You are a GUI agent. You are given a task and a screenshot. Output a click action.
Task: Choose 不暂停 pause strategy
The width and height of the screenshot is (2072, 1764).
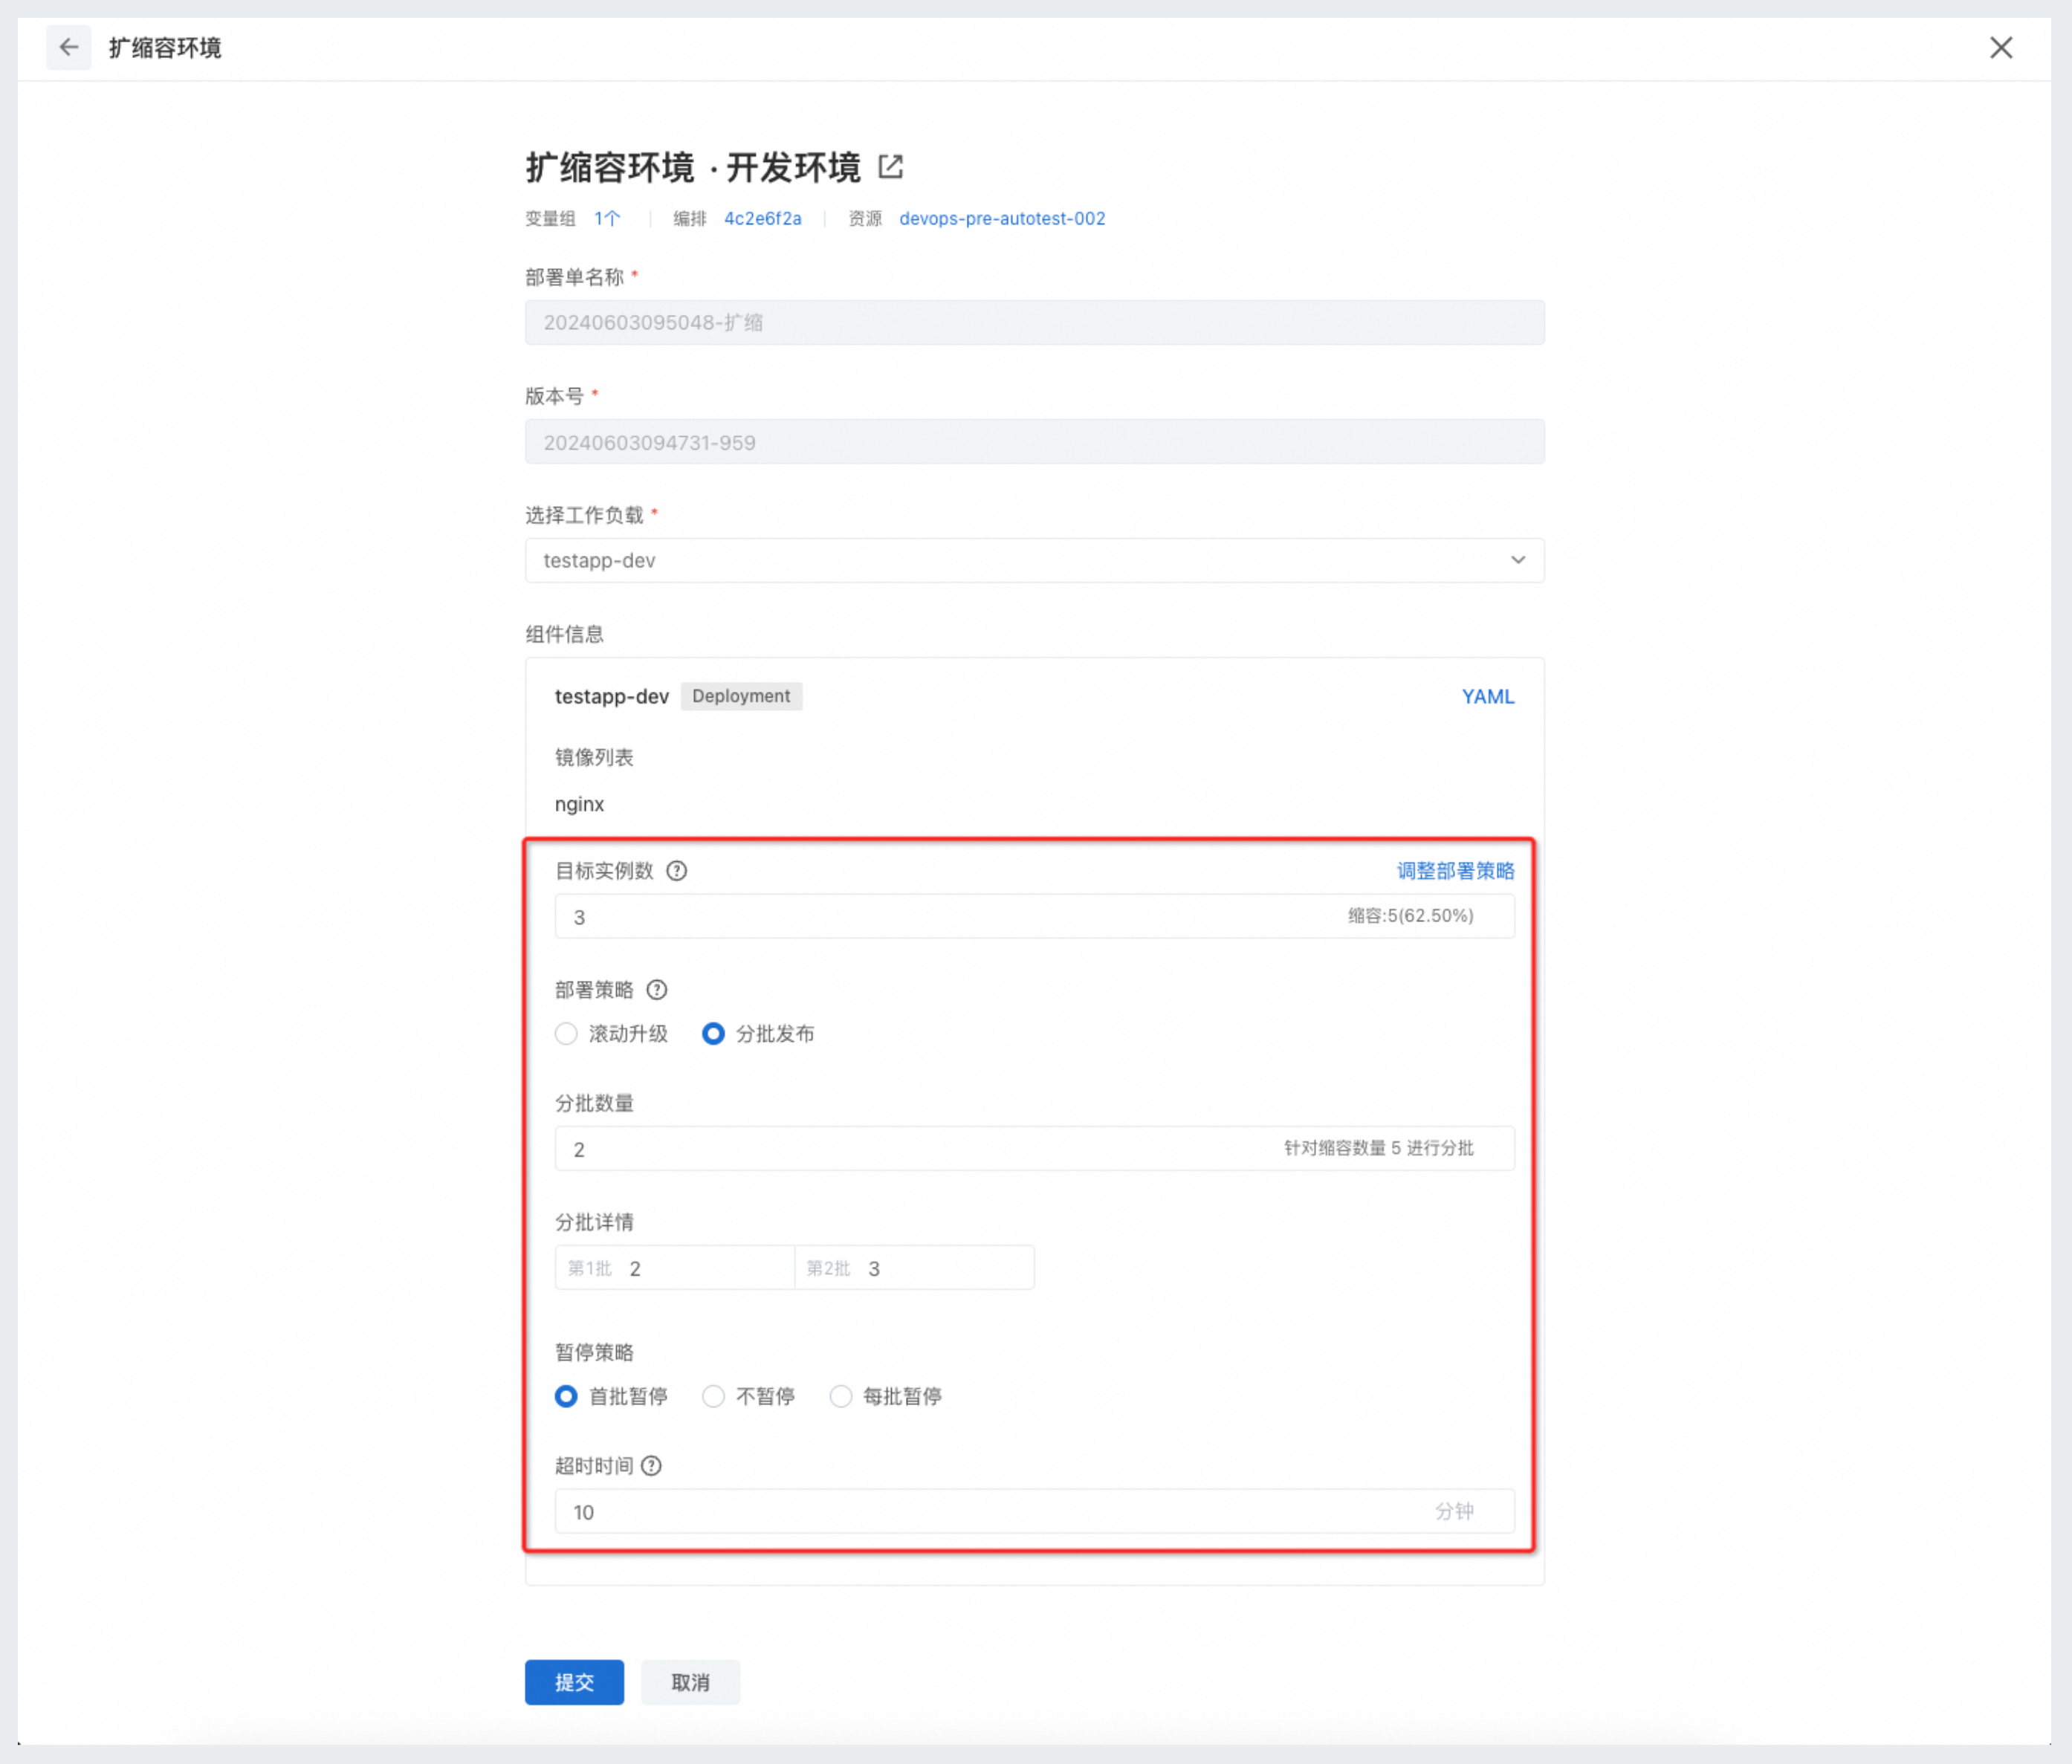tap(713, 1396)
